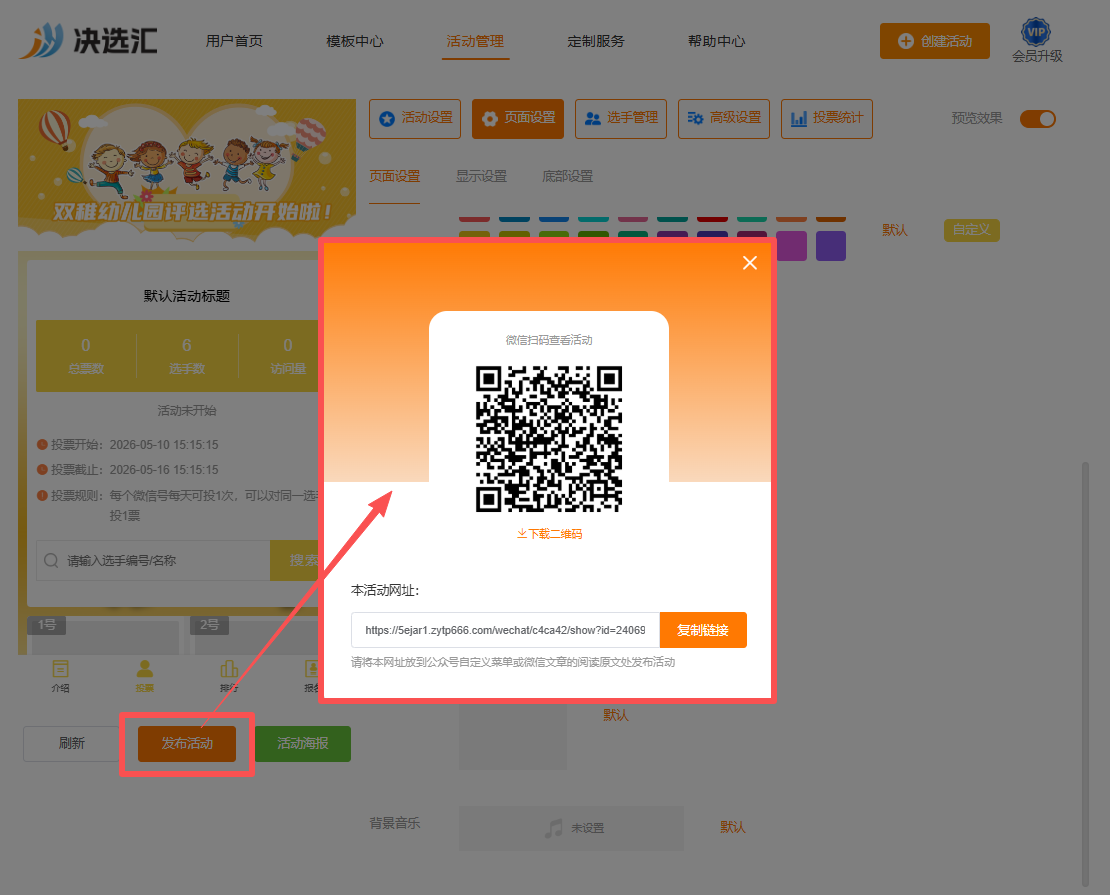
Task: Click the 微信扫码查看活动 caption
Action: [x=549, y=340]
